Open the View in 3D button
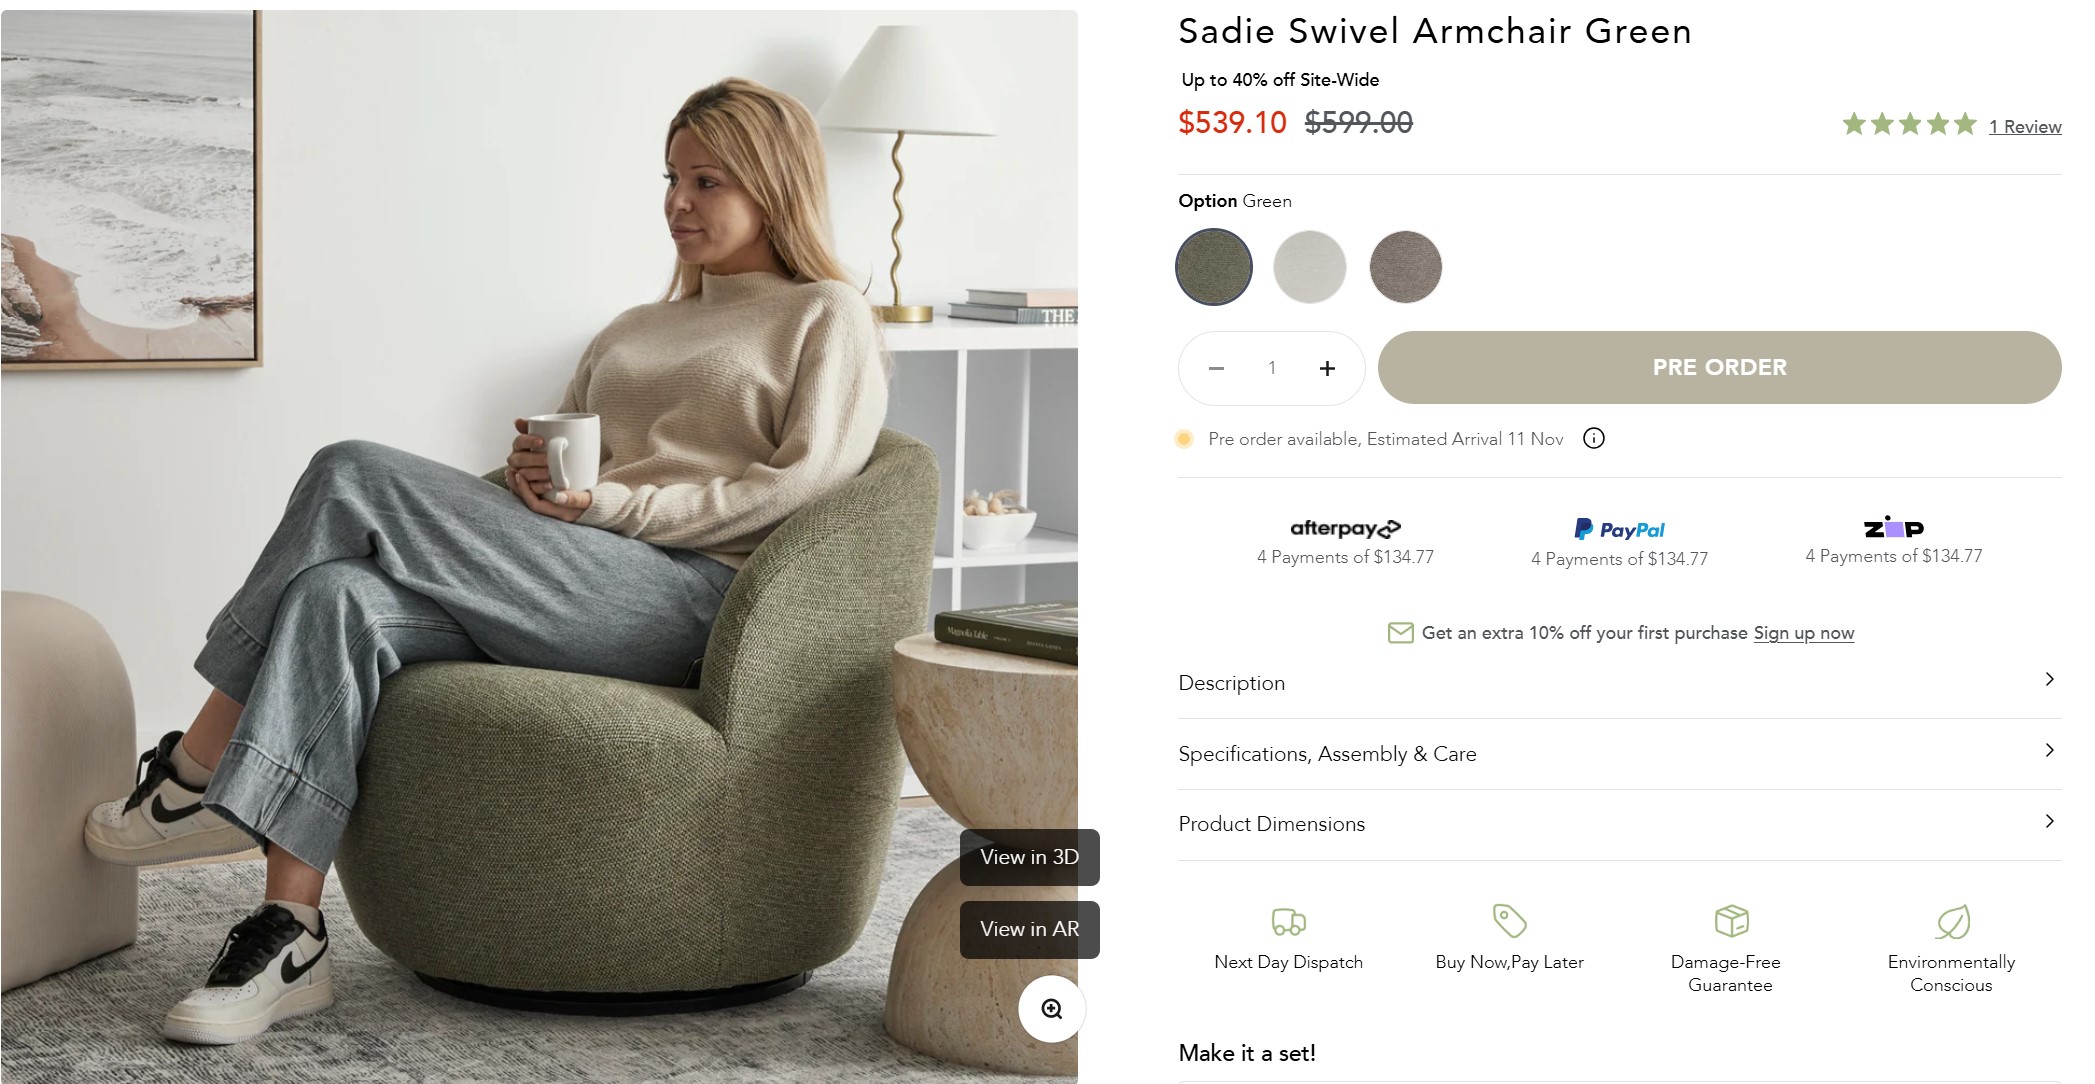Viewport: 2095px width, 1084px height. 1029,857
